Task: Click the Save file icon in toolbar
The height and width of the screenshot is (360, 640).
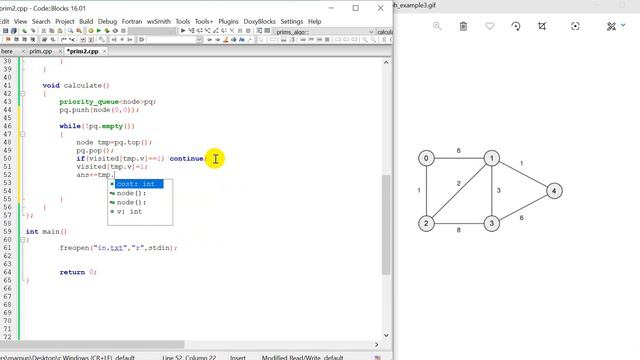Action: (5, 31)
